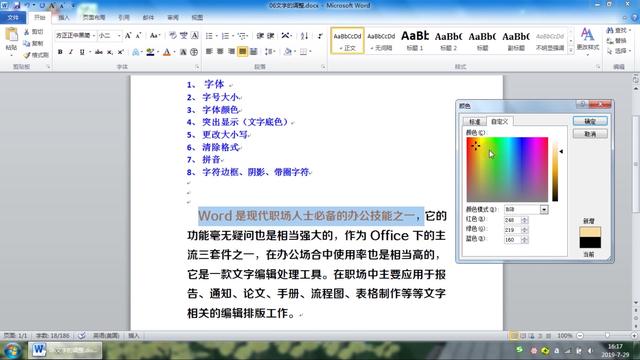Open the font name dropdown
This screenshot has width=640, height=360.
[93, 36]
